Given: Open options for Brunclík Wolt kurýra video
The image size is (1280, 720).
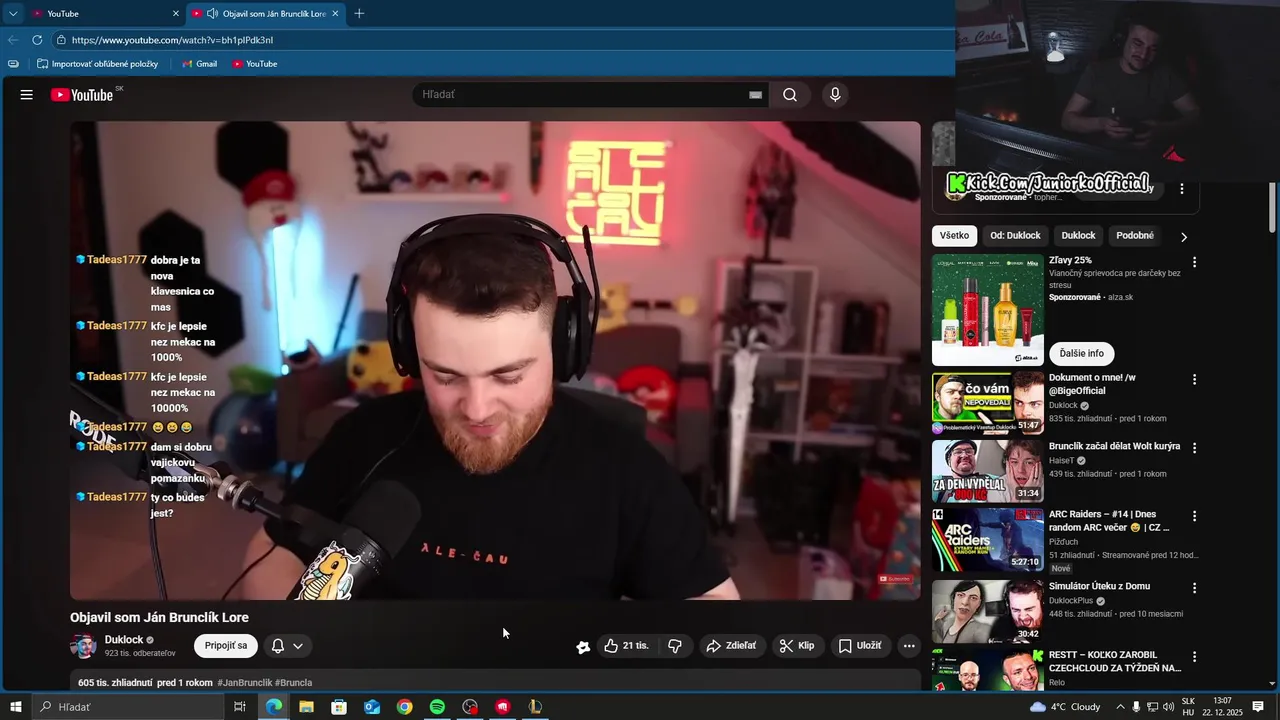Looking at the screenshot, I should tap(1193, 448).
